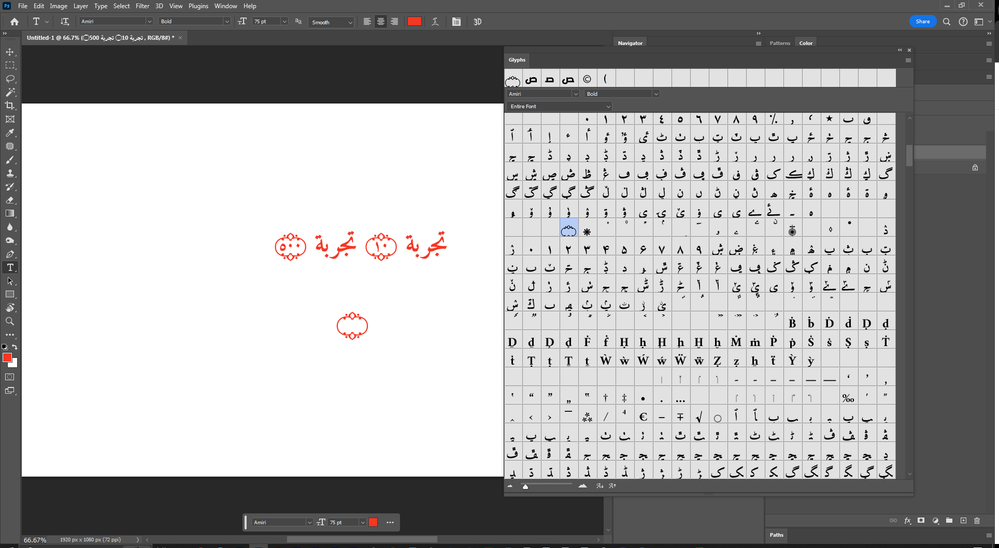Create new fill or adjustment layer
The width and height of the screenshot is (999, 548).
tap(935, 521)
